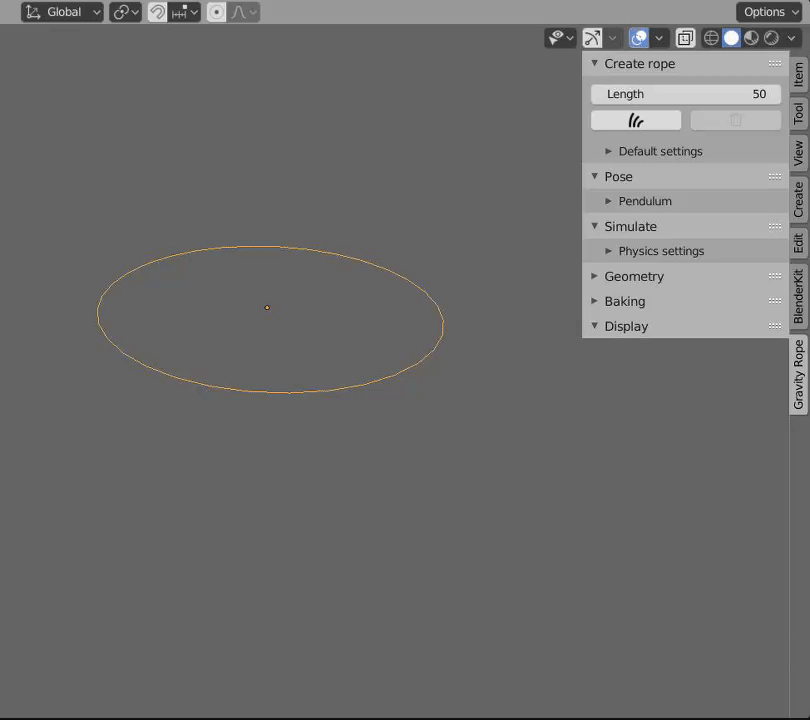The width and height of the screenshot is (810, 720).
Task: Enable rendered viewport shading
Action: (772, 38)
